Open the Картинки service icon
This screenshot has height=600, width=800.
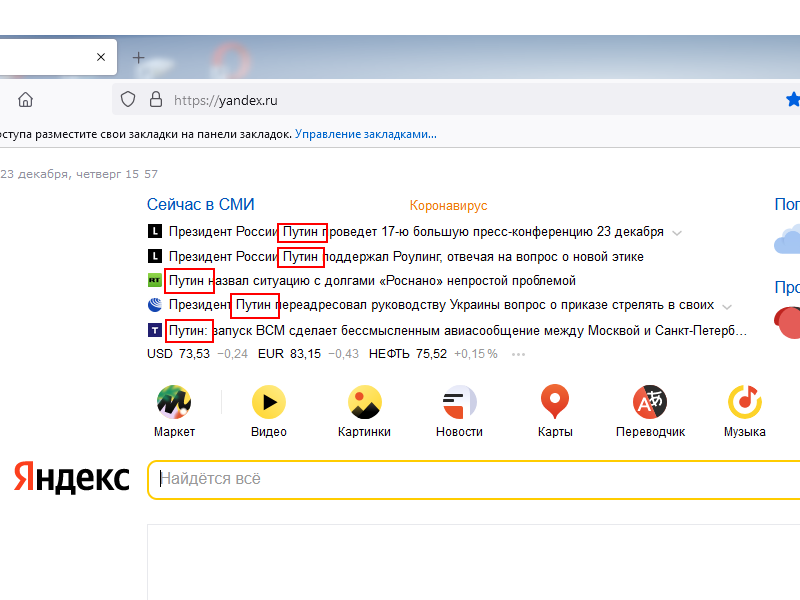click(364, 402)
